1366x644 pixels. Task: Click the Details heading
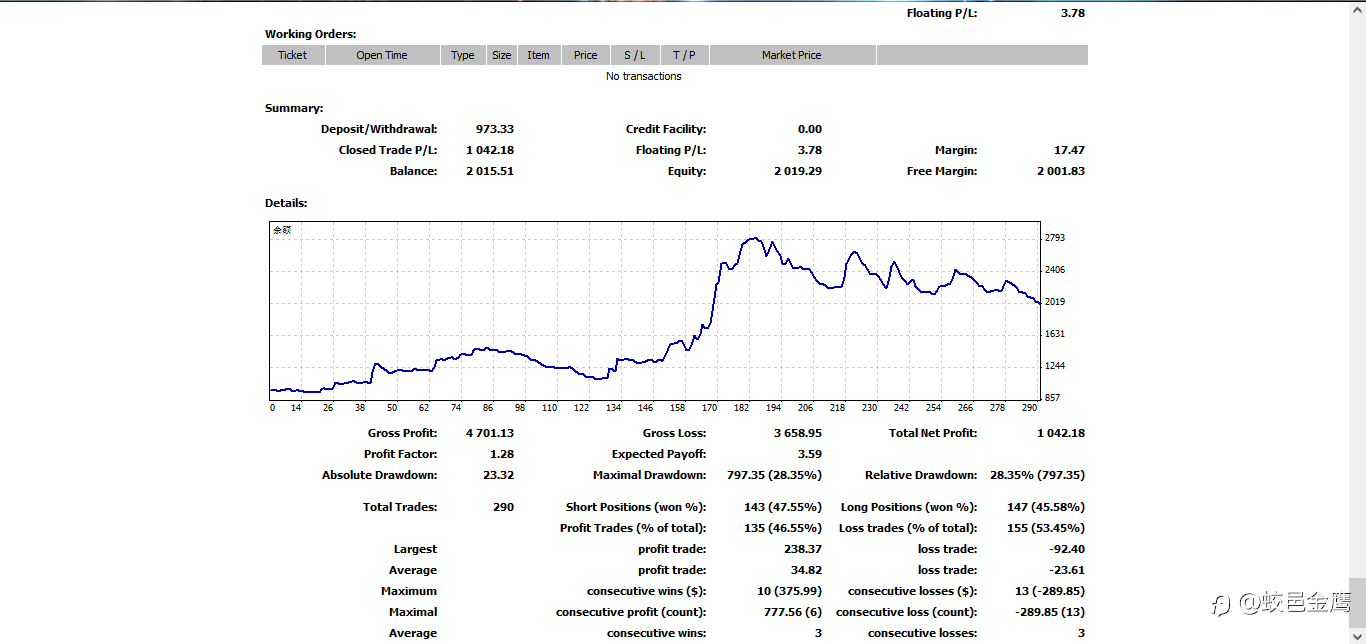286,203
